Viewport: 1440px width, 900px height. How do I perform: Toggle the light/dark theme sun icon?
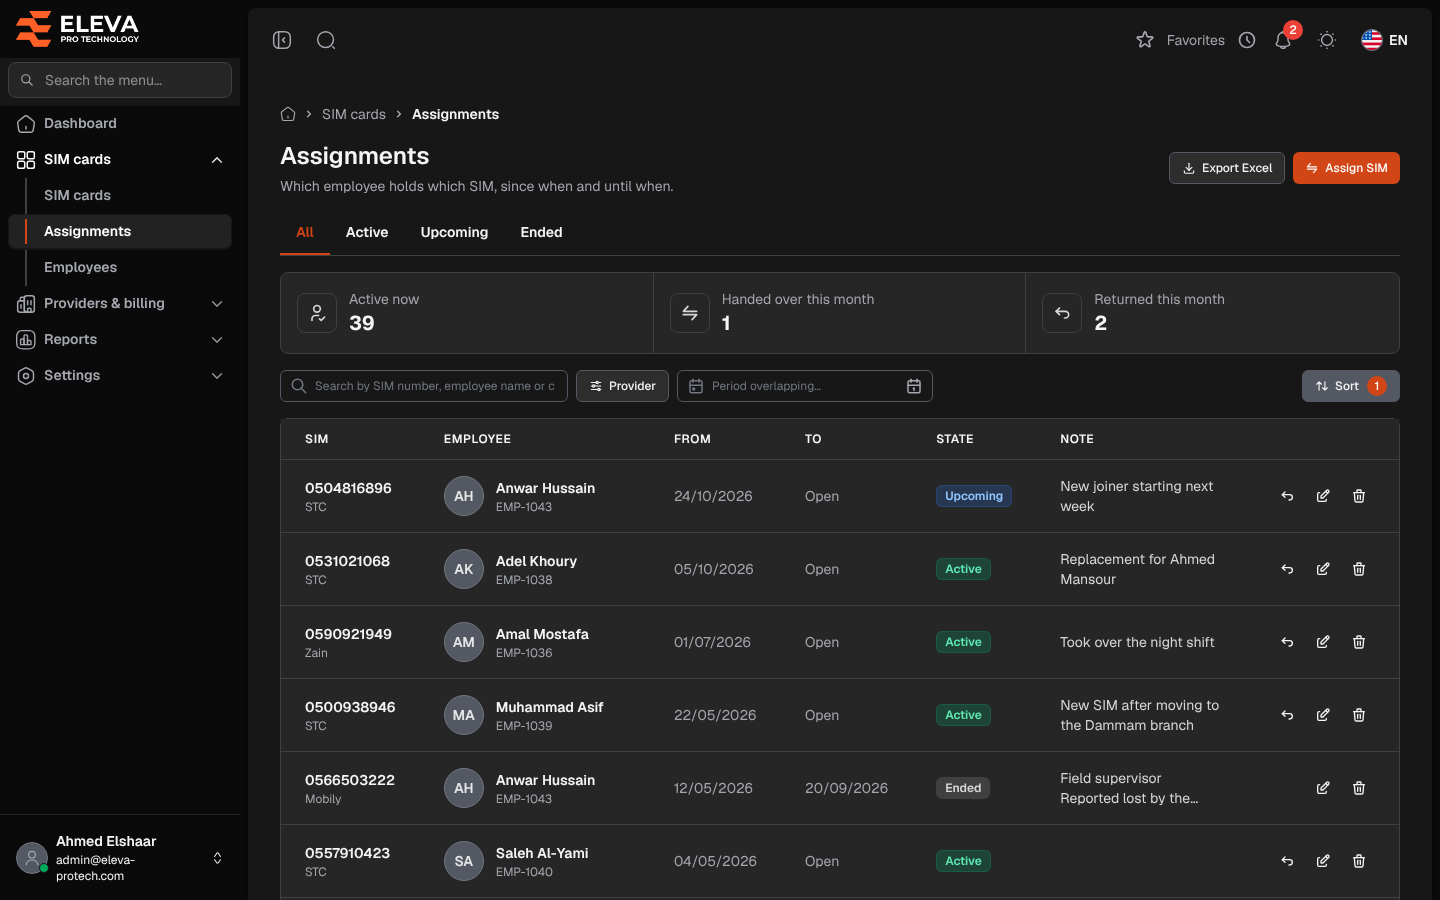tap(1327, 40)
